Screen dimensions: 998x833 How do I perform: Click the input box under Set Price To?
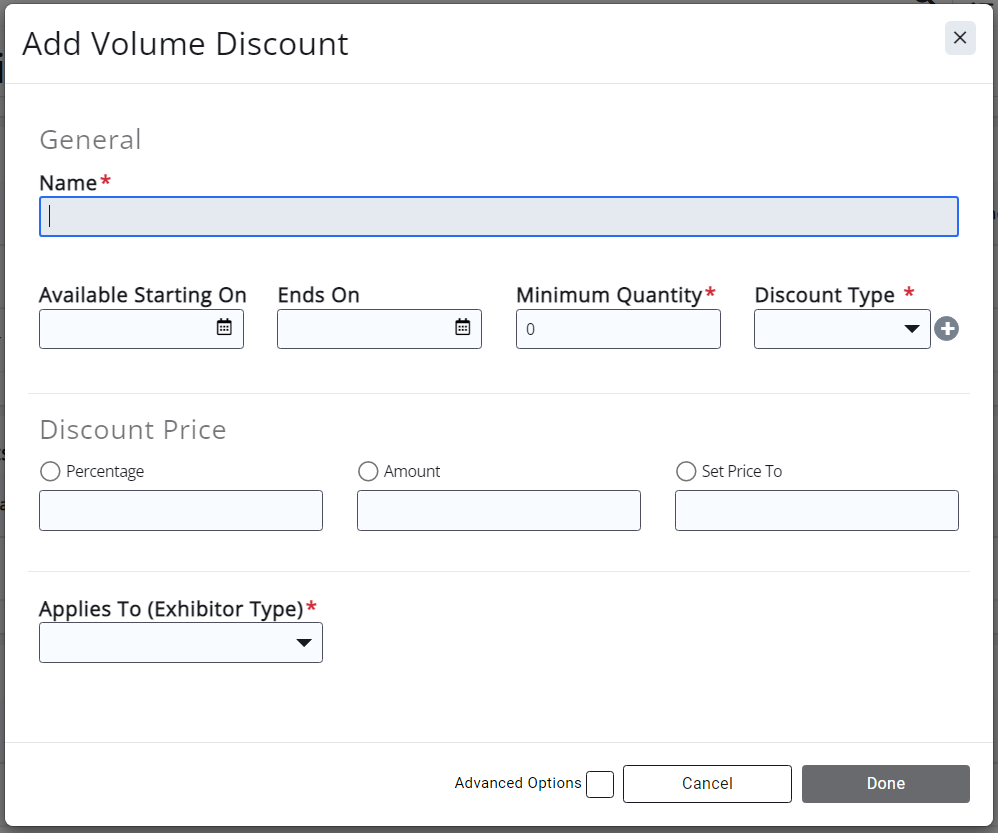pyautogui.click(x=816, y=510)
